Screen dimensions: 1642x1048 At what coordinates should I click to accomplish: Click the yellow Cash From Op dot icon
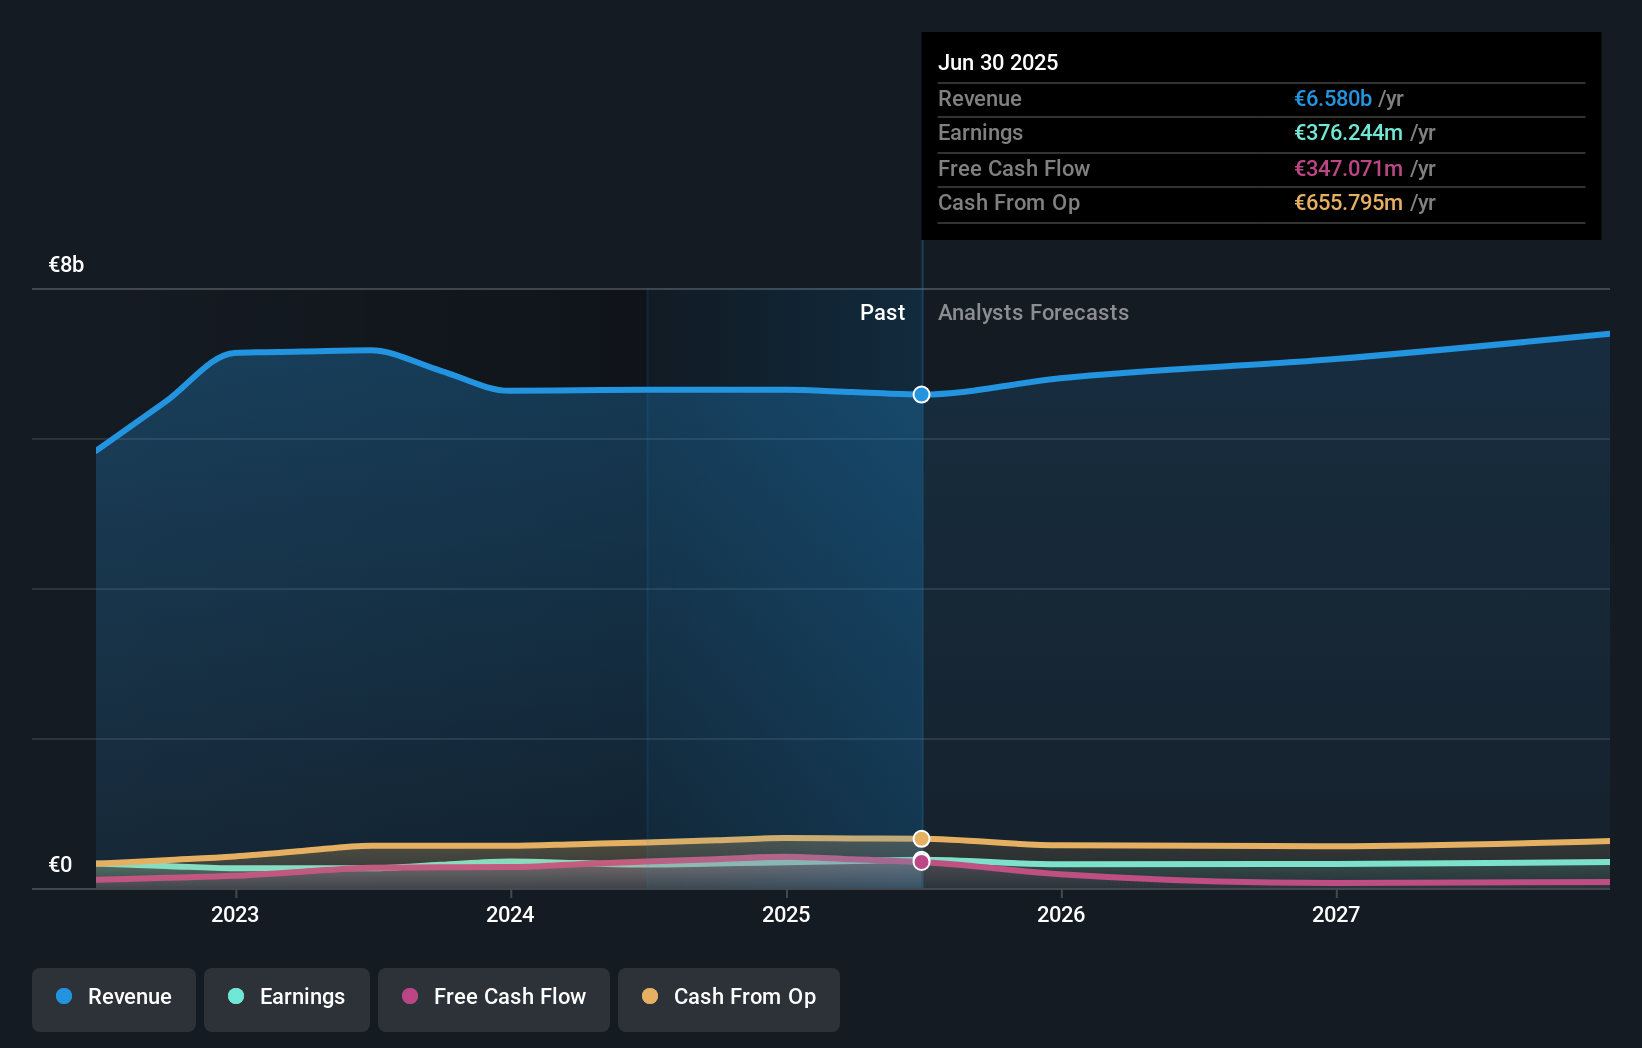click(650, 997)
